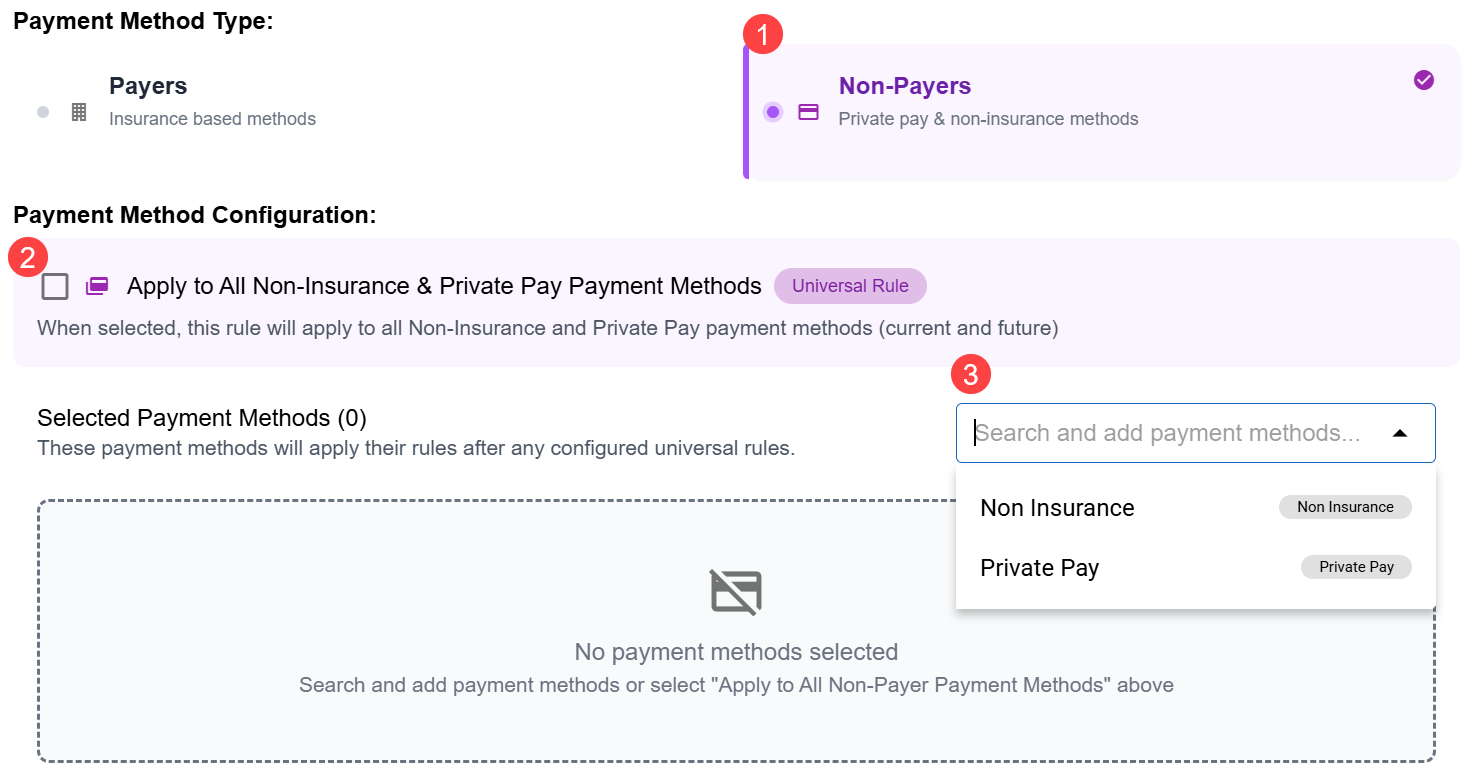Viewport: 1470px width, 772px height.
Task: Click the building icon beside Payers
Action: click(79, 112)
